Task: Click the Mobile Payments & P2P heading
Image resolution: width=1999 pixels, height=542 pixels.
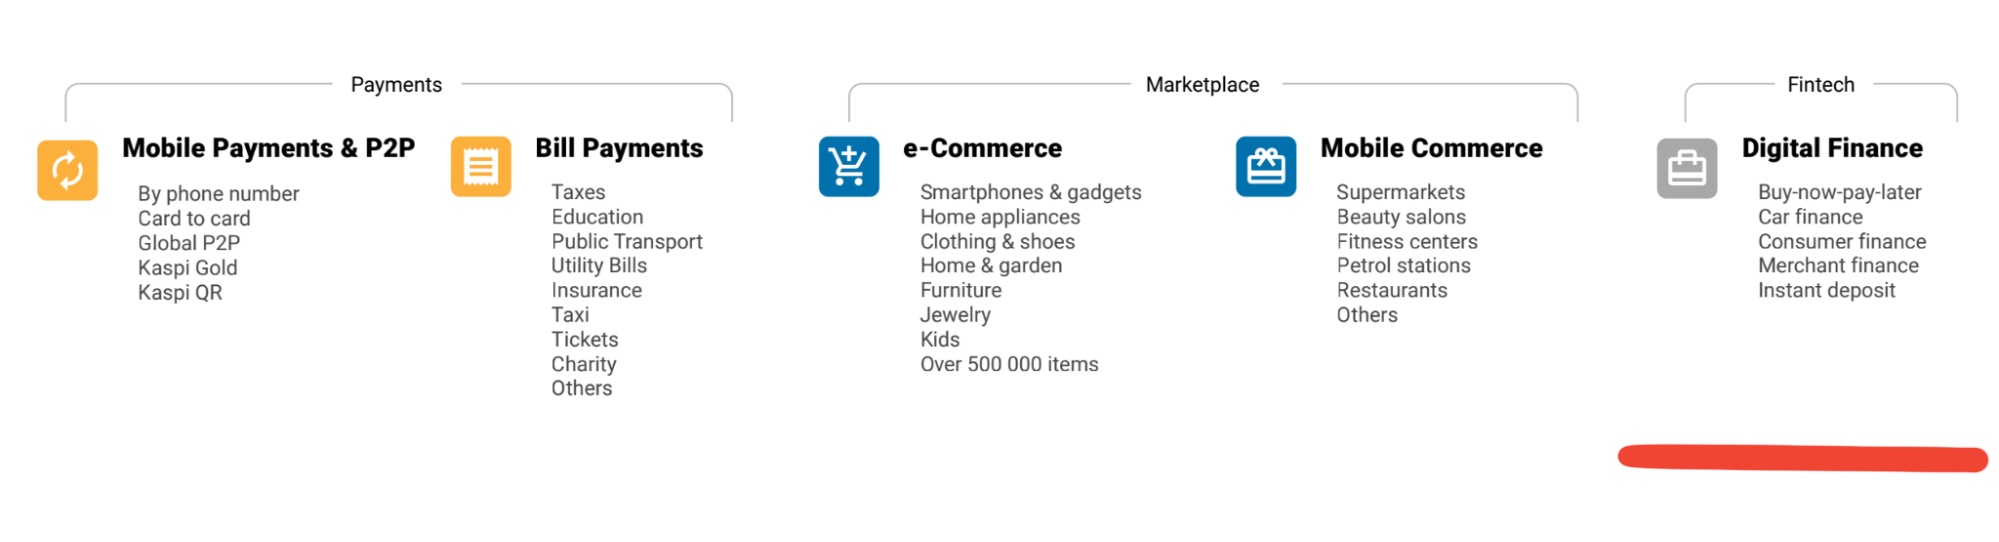Action: tap(268, 148)
